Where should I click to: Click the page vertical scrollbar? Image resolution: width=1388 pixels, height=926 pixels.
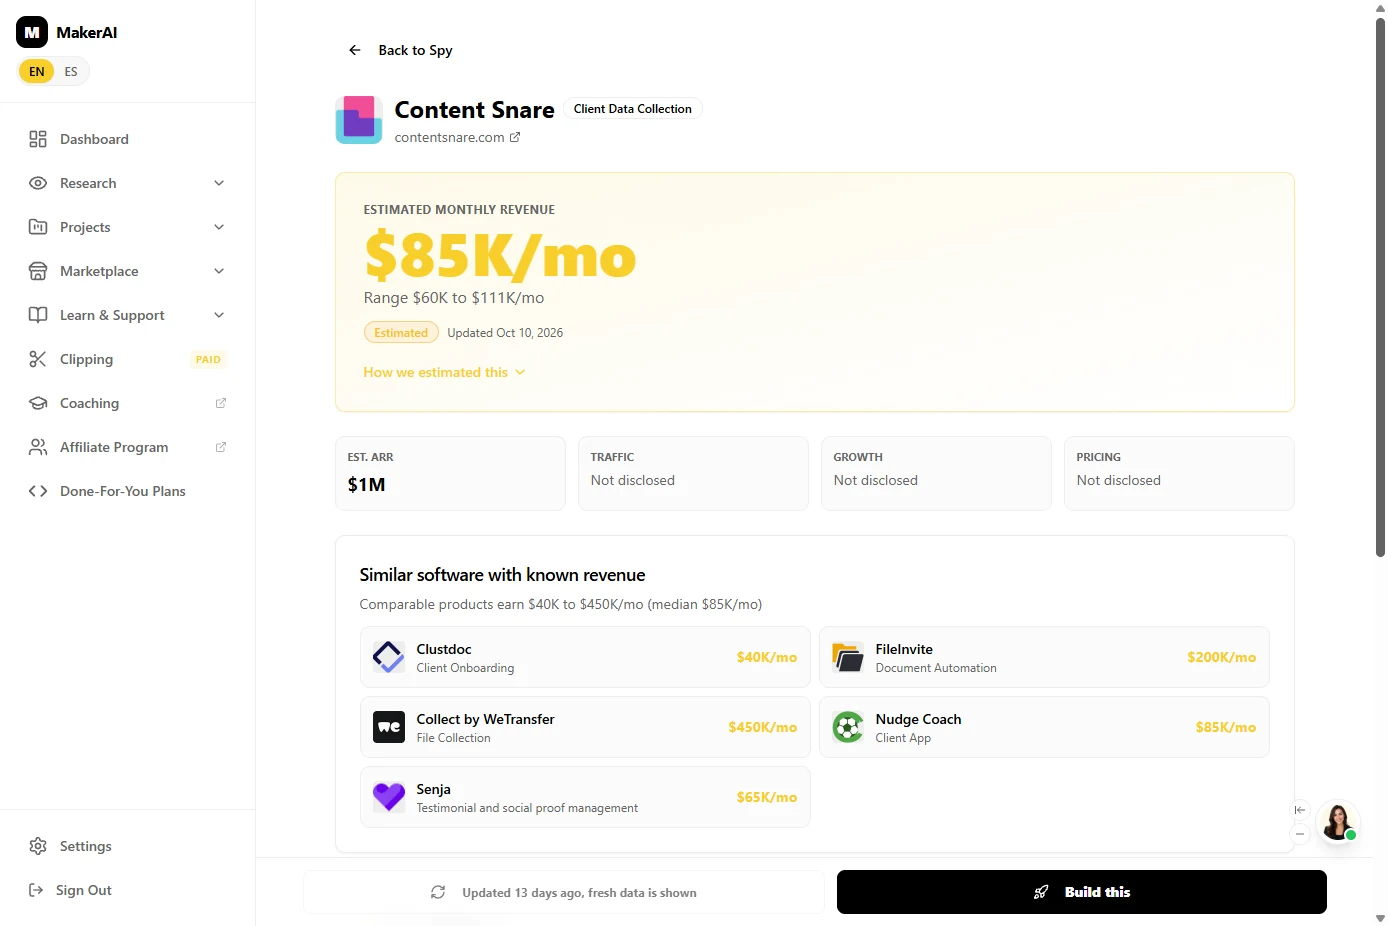click(x=1381, y=286)
